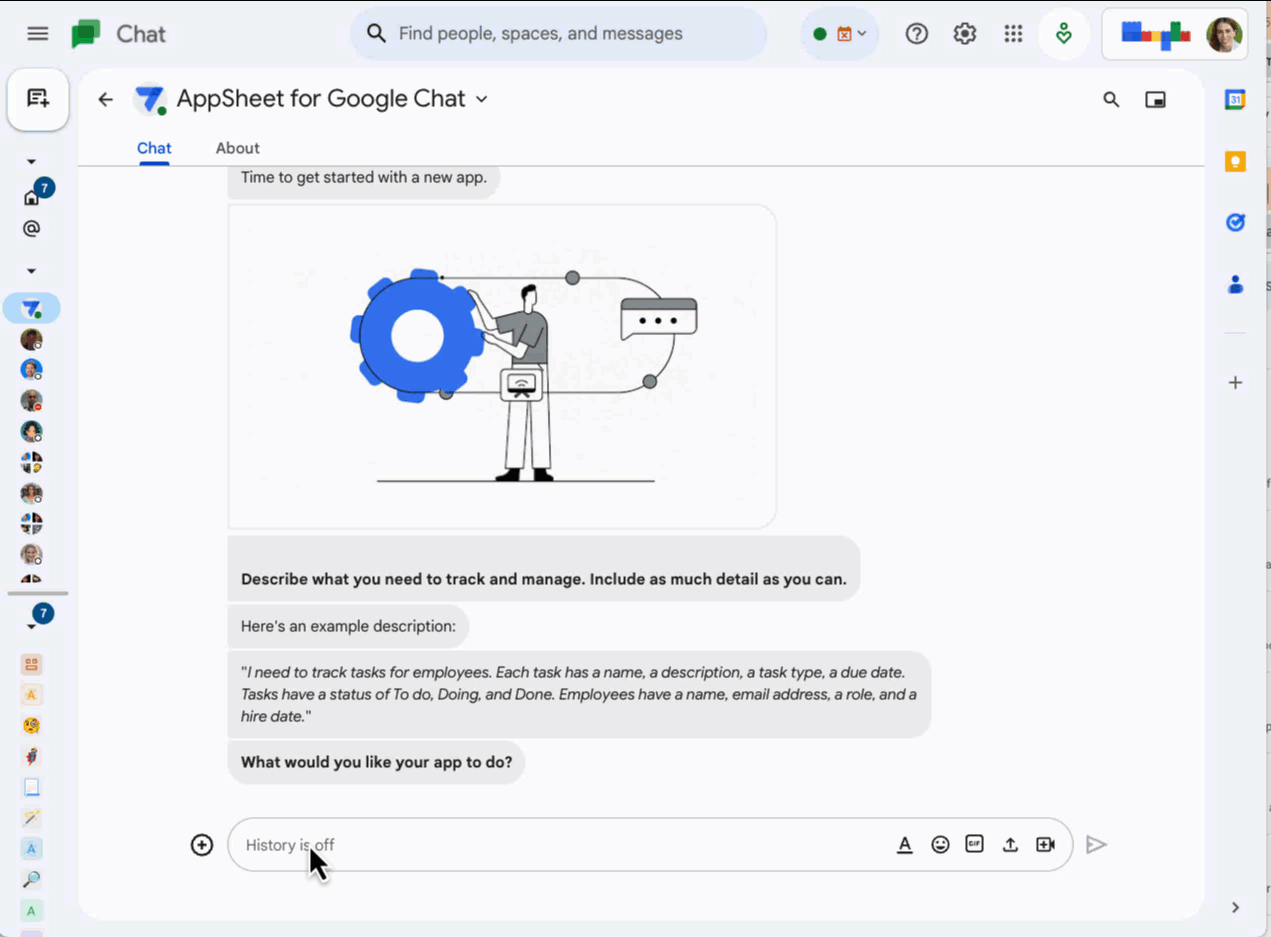Send the message with the arrow button

point(1097,845)
